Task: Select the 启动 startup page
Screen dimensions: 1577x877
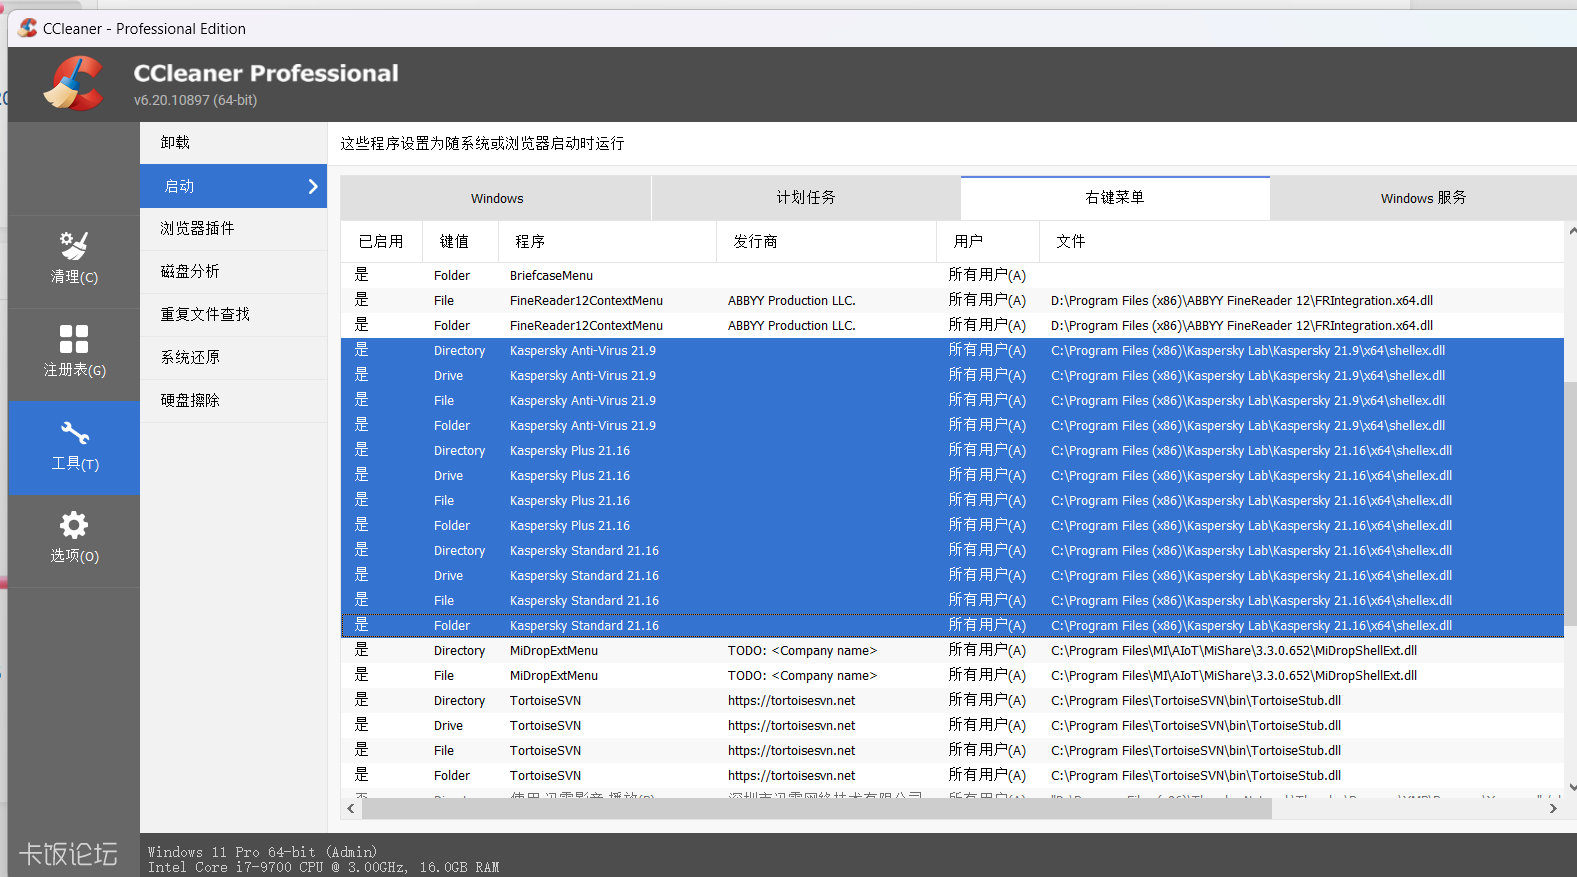Action: 233,186
